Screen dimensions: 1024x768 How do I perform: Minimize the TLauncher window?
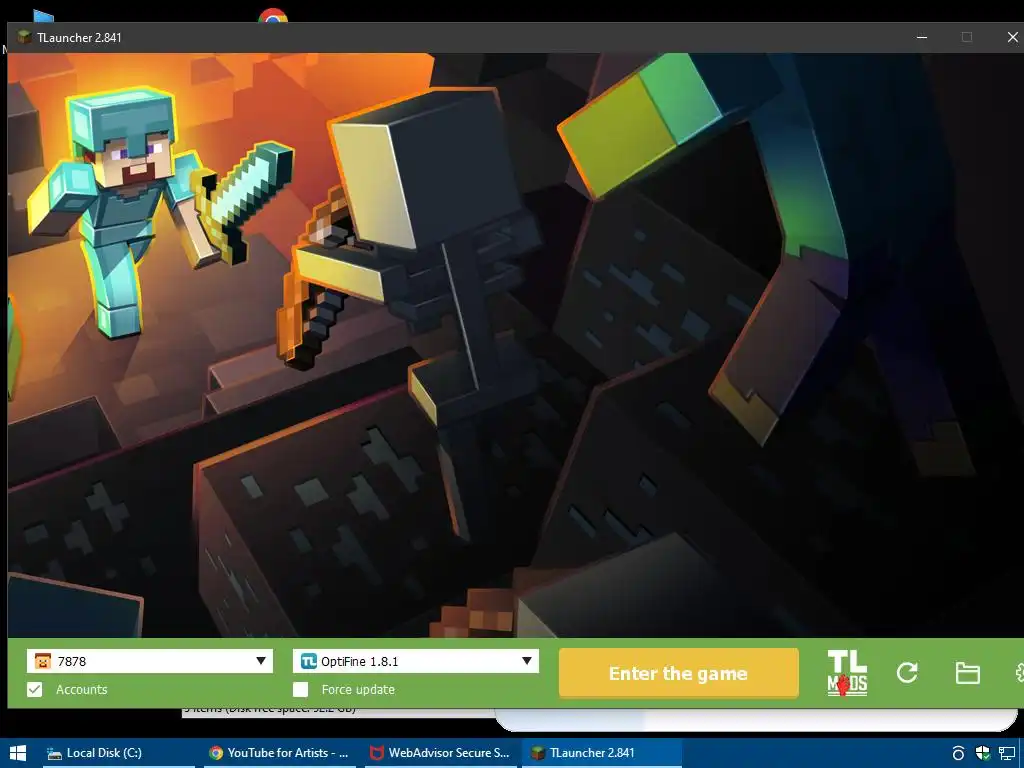922,37
